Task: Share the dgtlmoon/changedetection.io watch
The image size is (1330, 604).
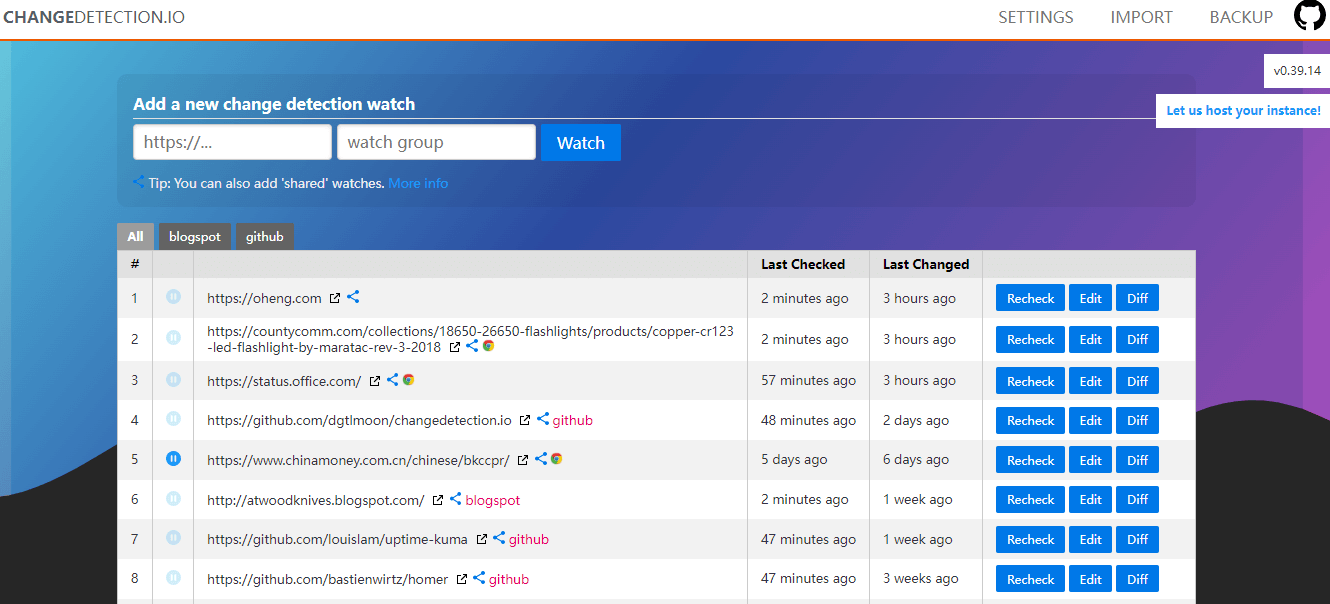Action: tap(543, 420)
